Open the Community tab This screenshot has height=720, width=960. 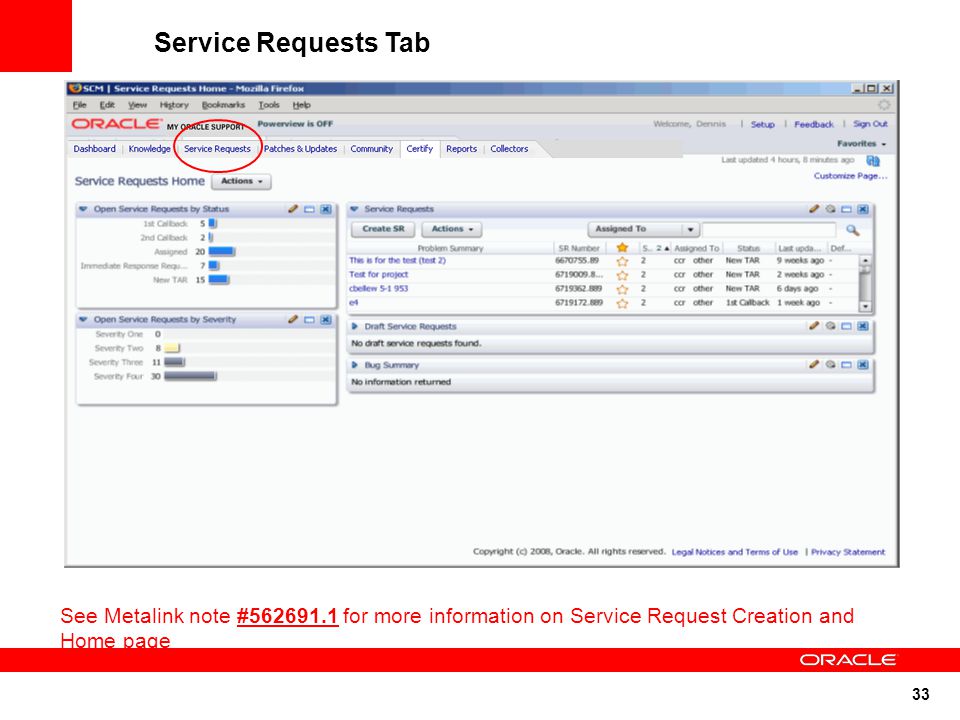tap(372, 149)
